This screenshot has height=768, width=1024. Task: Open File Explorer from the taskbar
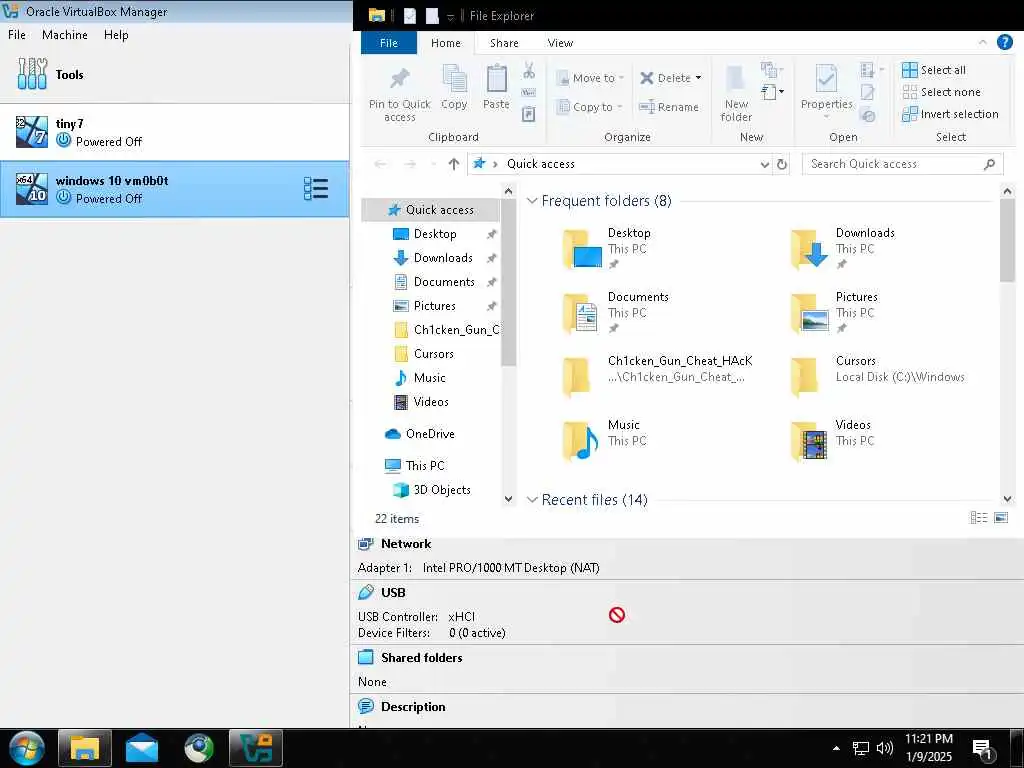click(x=85, y=748)
